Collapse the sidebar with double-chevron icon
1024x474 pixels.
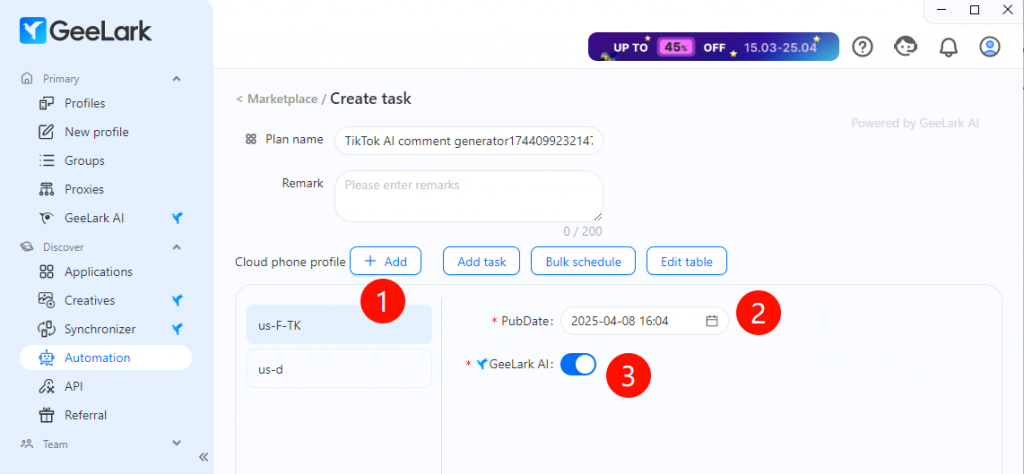coord(203,456)
